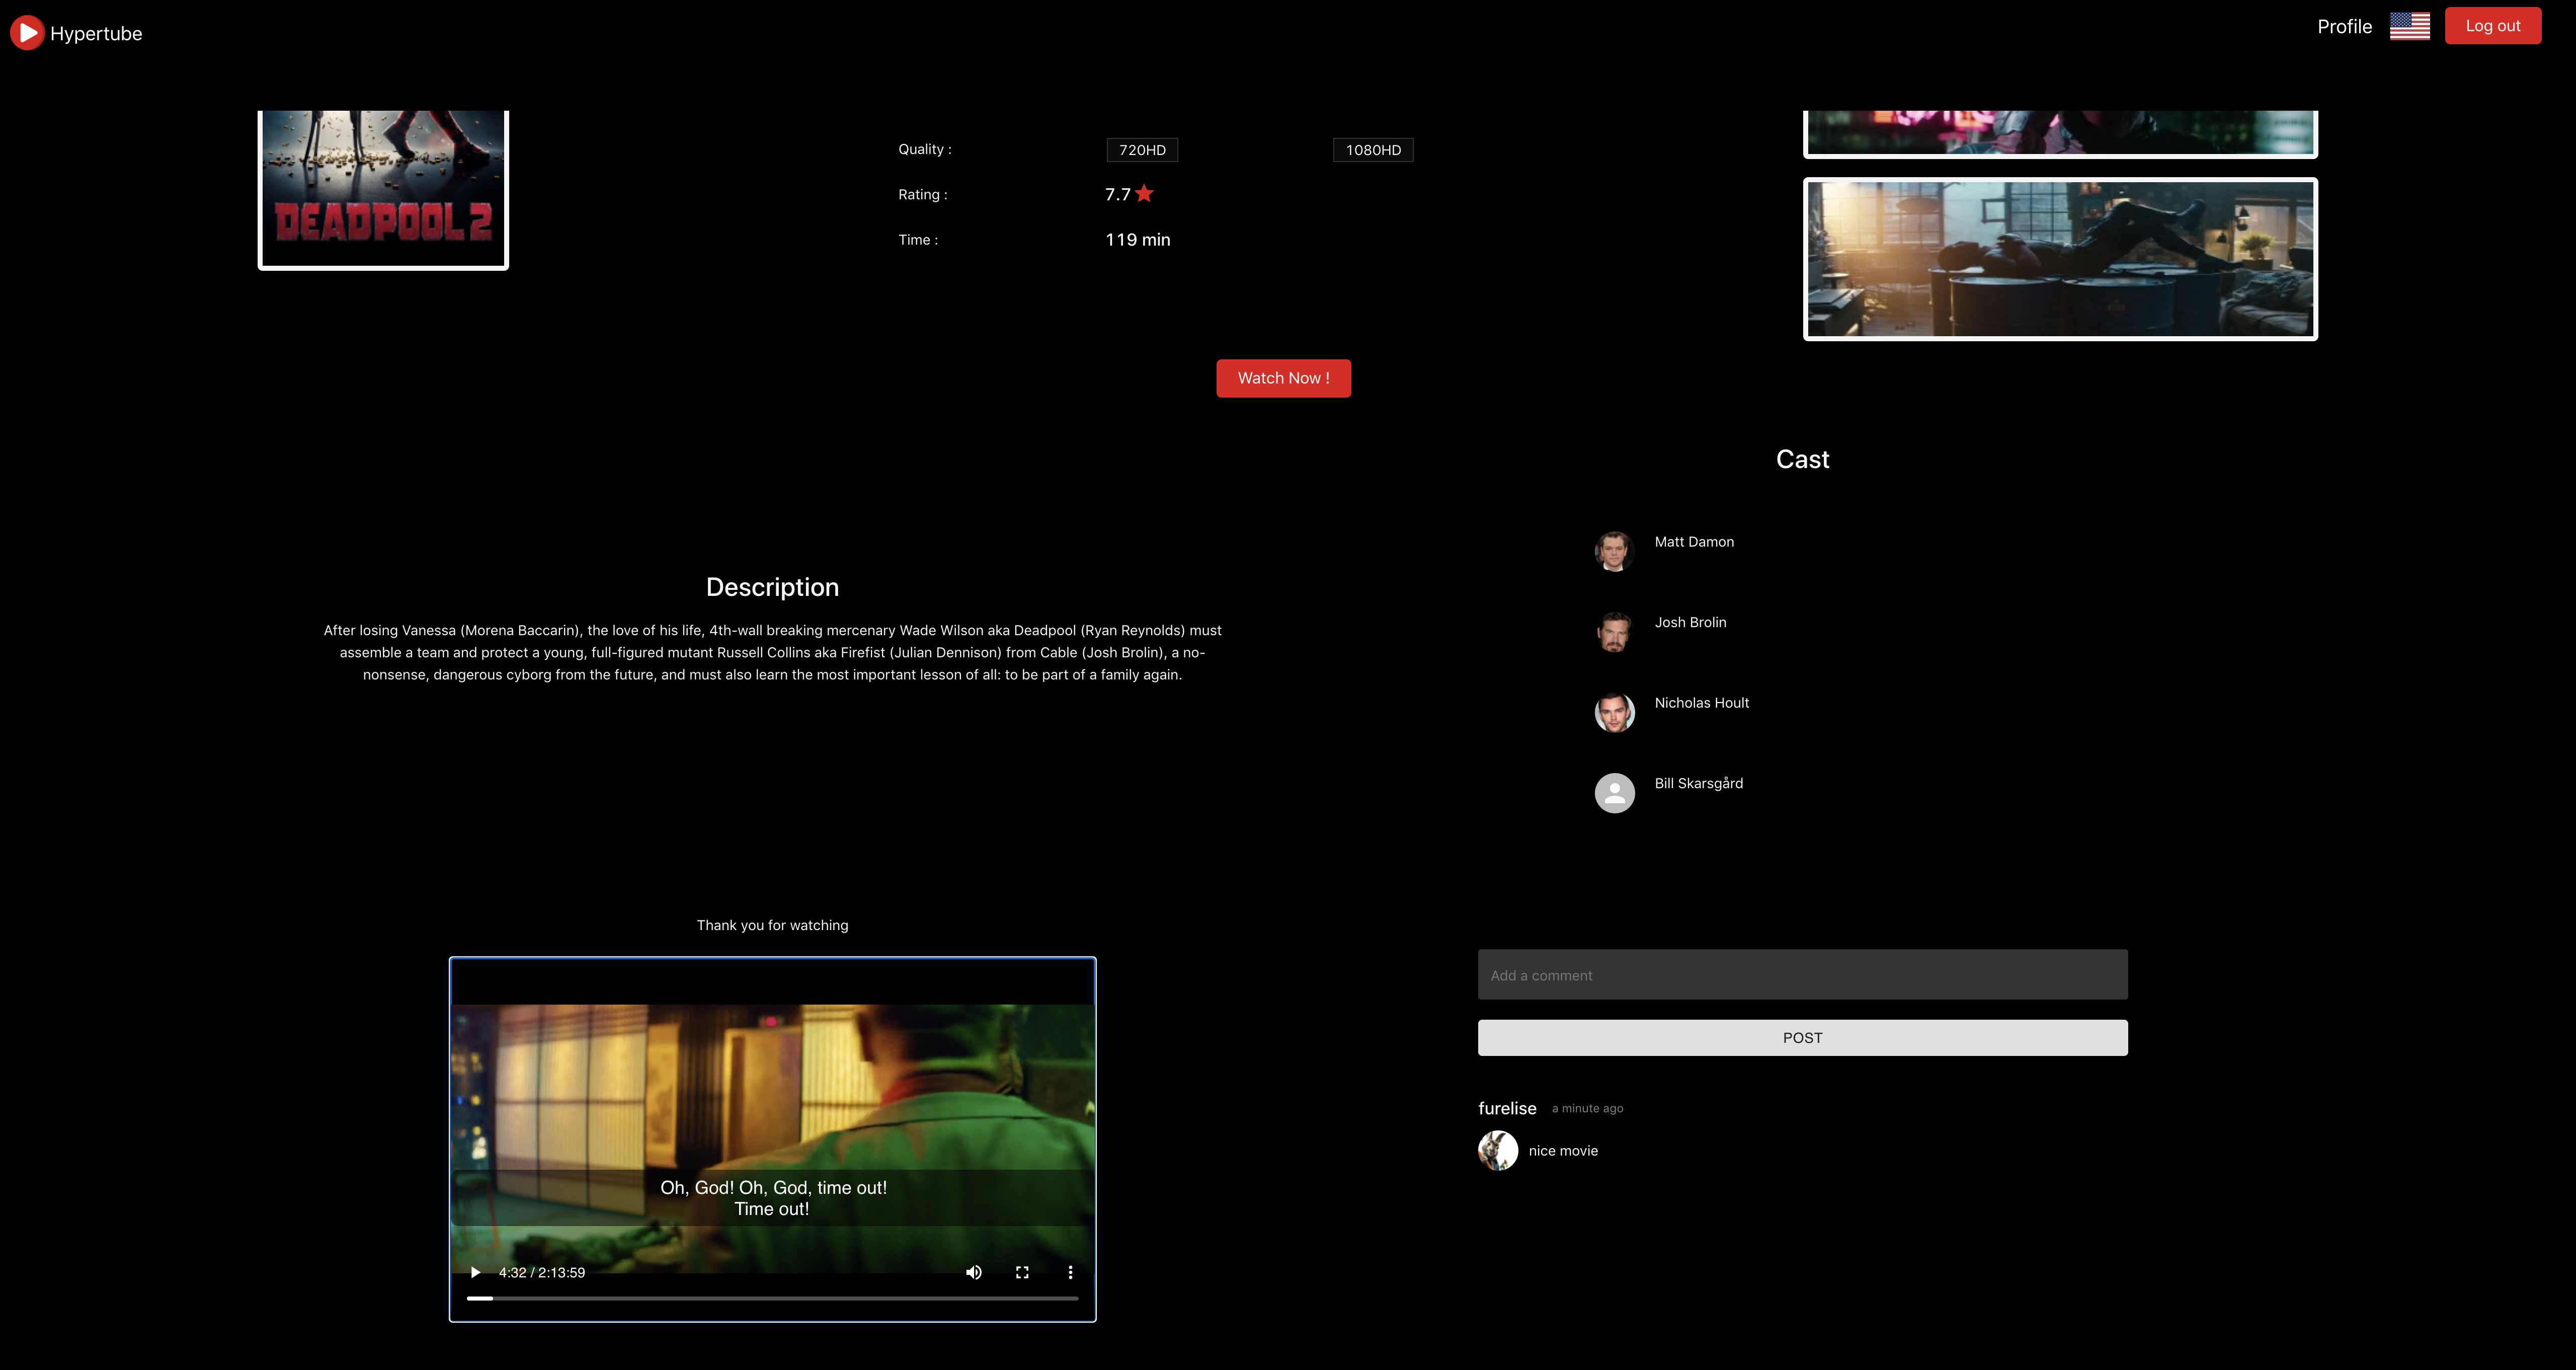Mute the video with speaker icon

[x=973, y=1272]
